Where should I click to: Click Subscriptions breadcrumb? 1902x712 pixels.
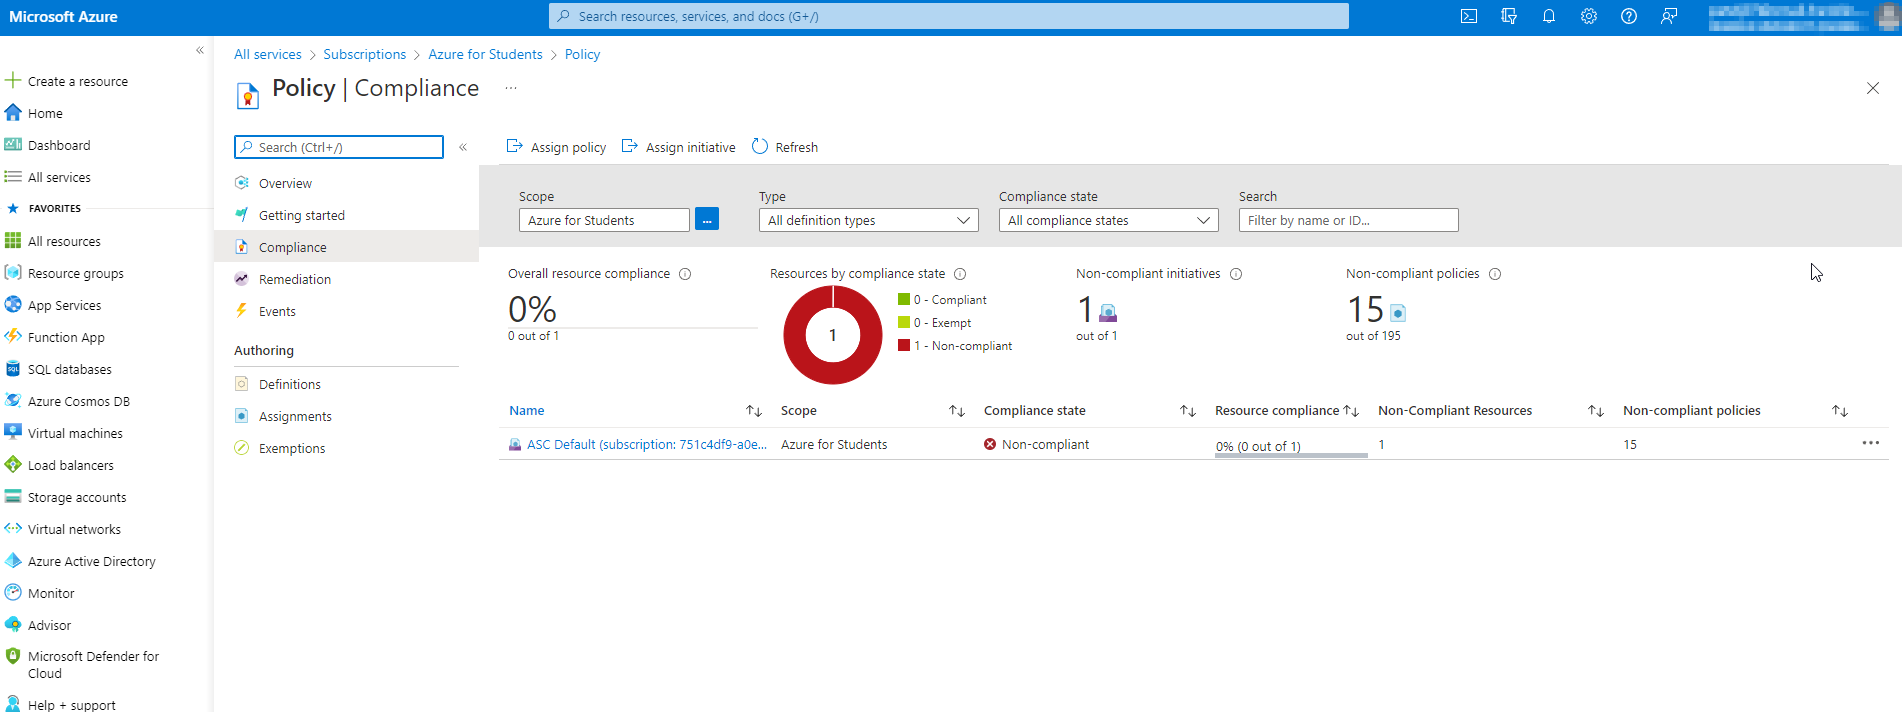[365, 54]
